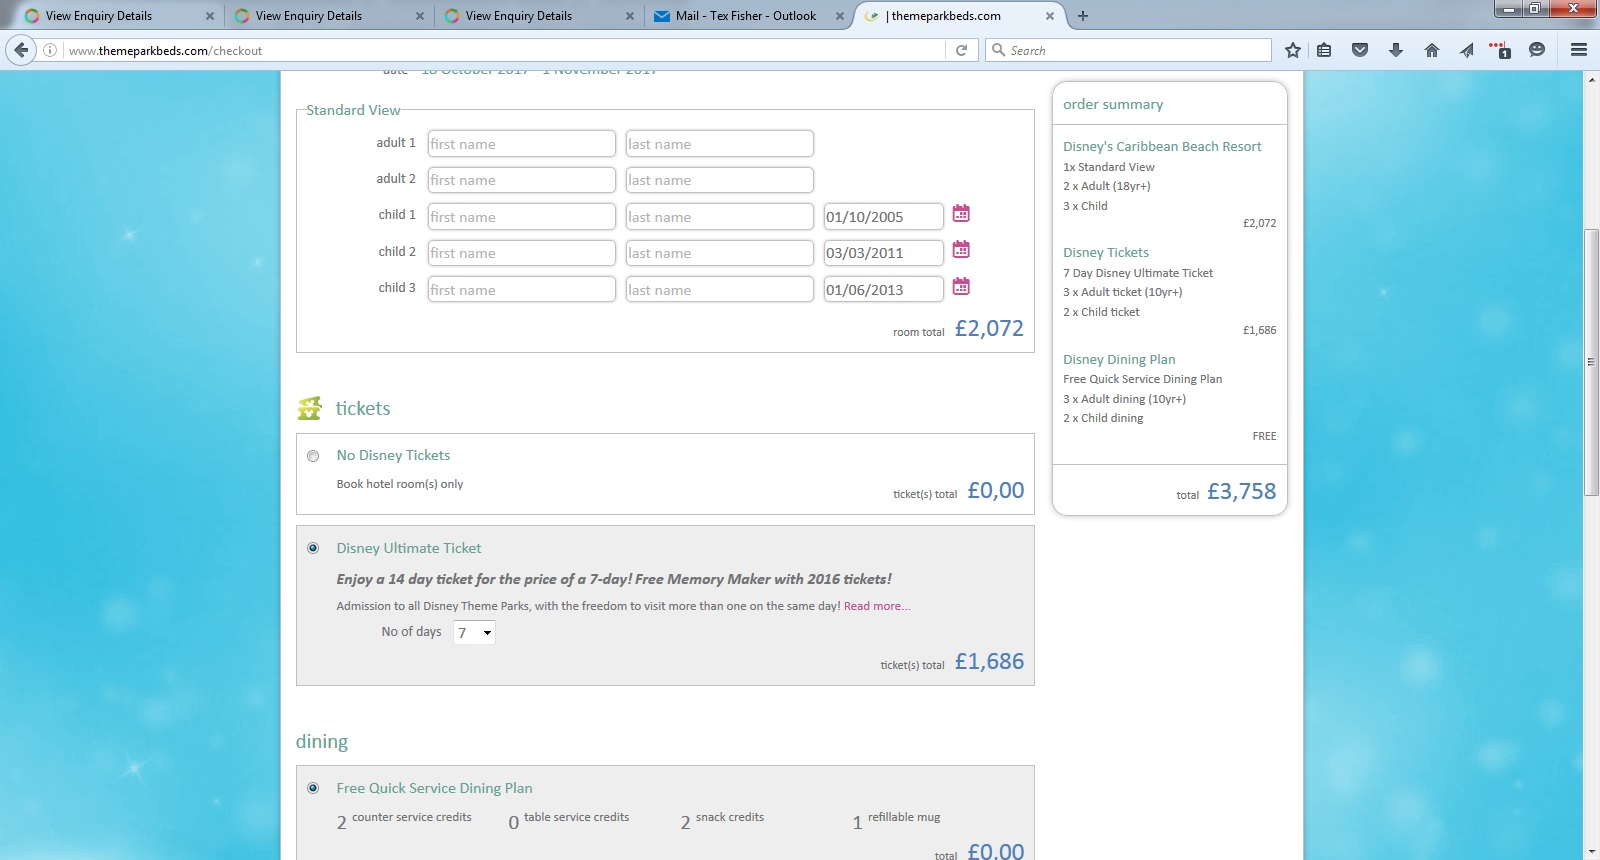Go to browser home page icon
The width and height of the screenshot is (1600, 860).
pyautogui.click(x=1432, y=50)
